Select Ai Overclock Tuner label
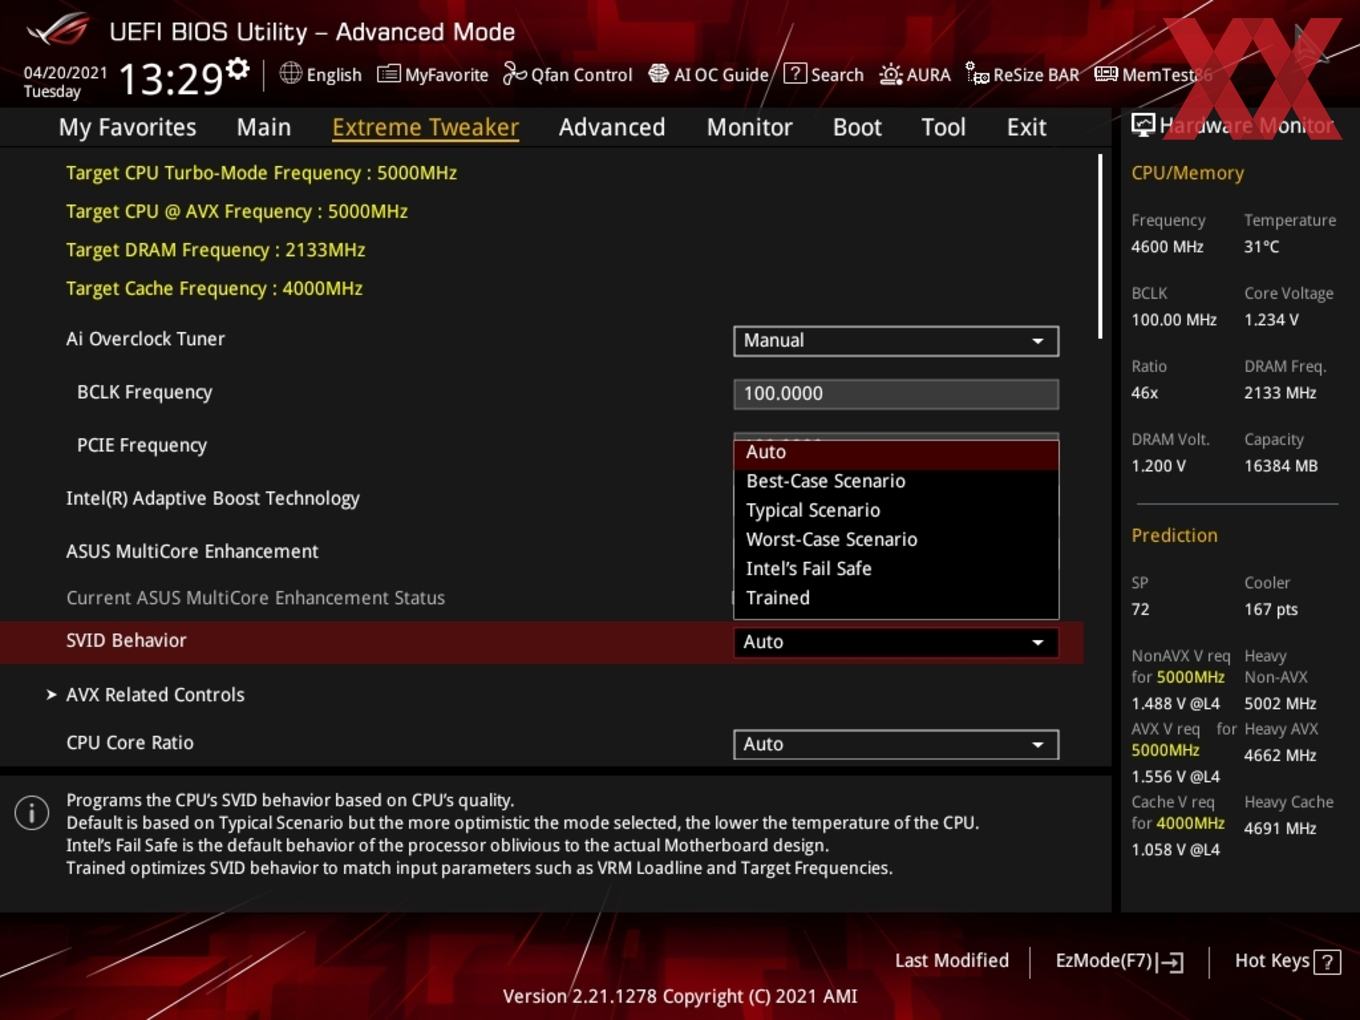This screenshot has height=1020, width=1360. coord(145,339)
